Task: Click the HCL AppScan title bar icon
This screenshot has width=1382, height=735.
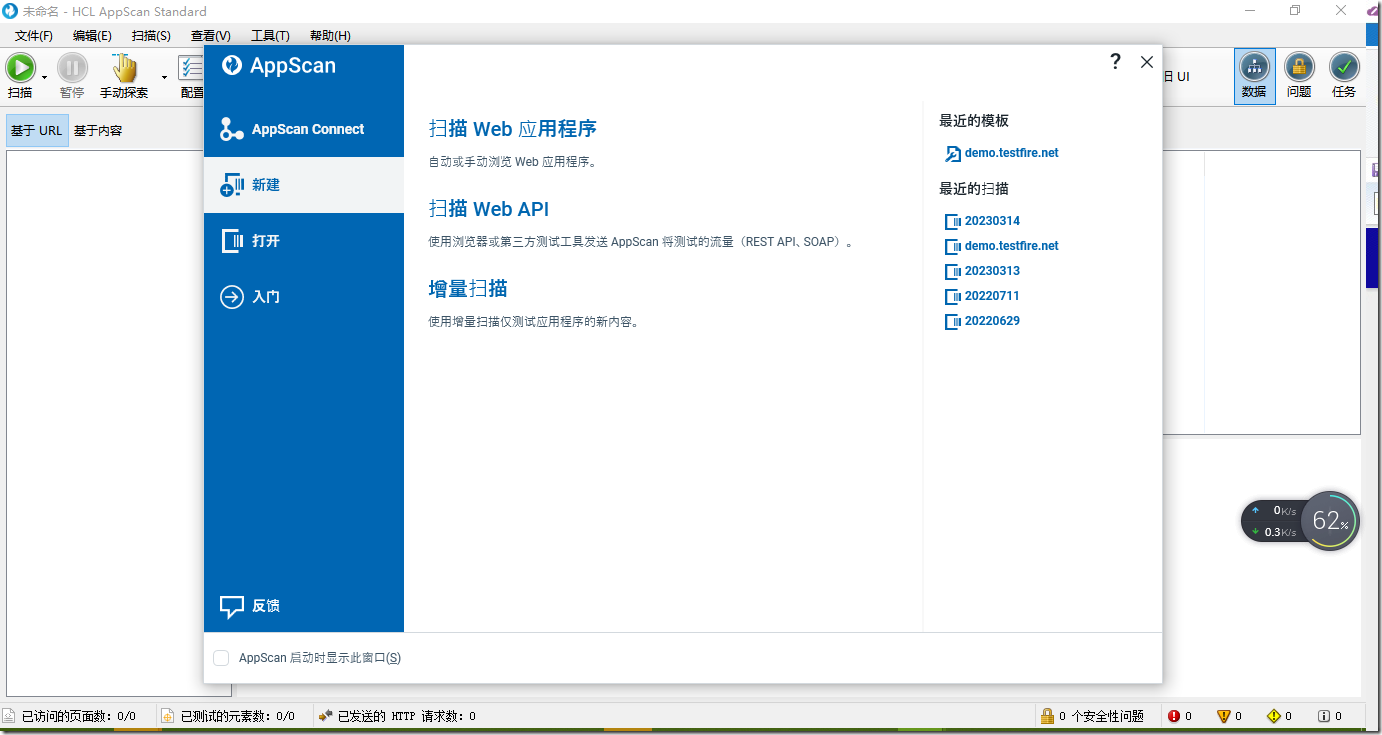Action: (10, 11)
